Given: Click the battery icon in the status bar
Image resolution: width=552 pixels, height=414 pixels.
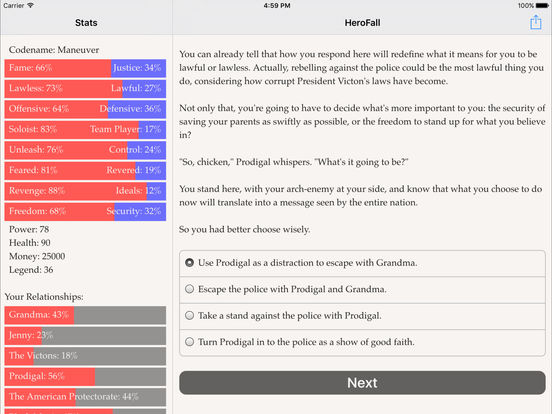Looking at the screenshot, I should [x=542, y=6].
